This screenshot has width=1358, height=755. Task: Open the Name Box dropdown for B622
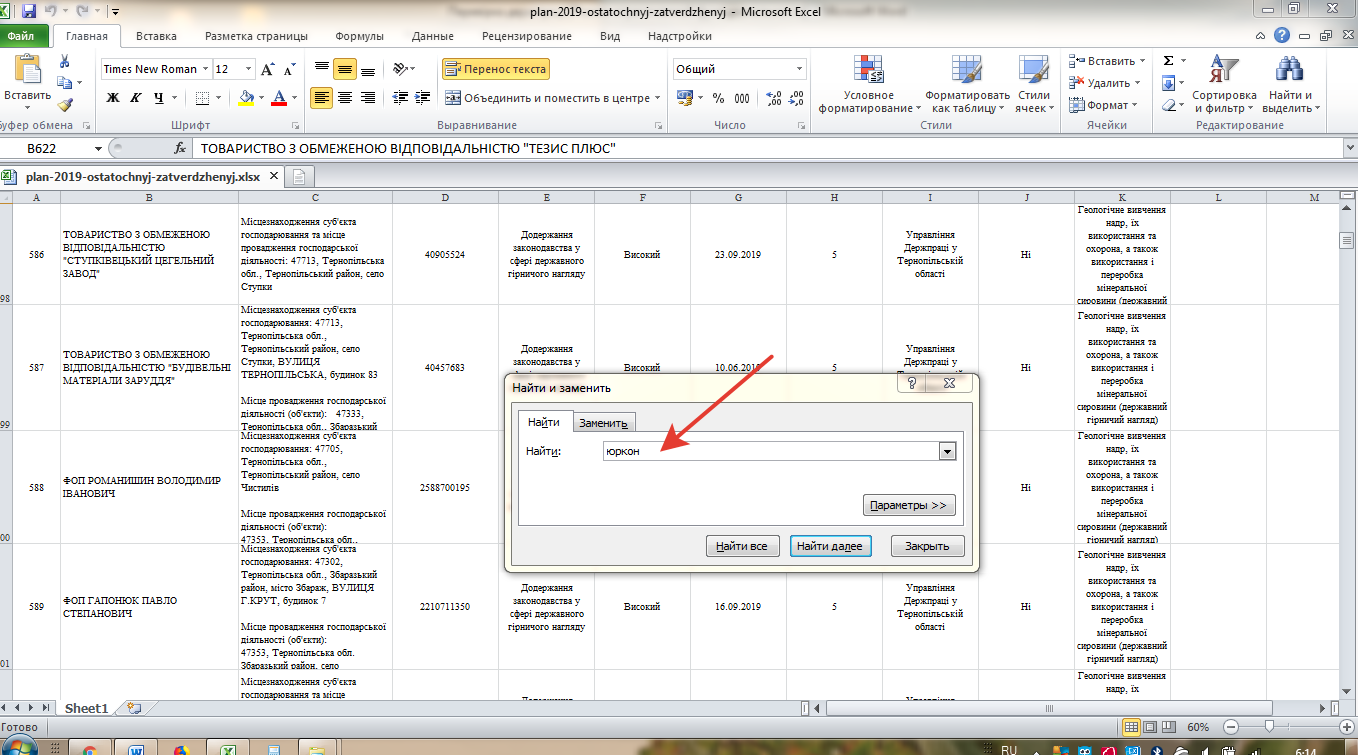click(x=98, y=148)
